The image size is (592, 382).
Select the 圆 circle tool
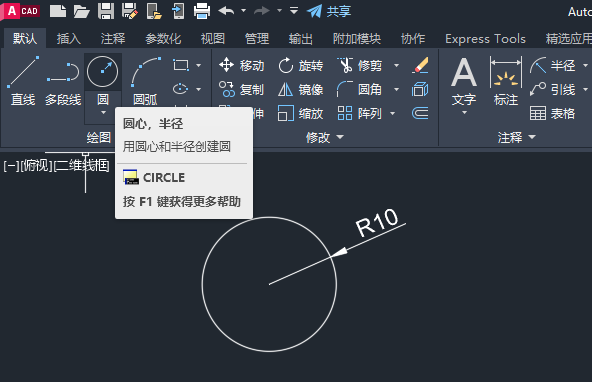click(103, 72)
